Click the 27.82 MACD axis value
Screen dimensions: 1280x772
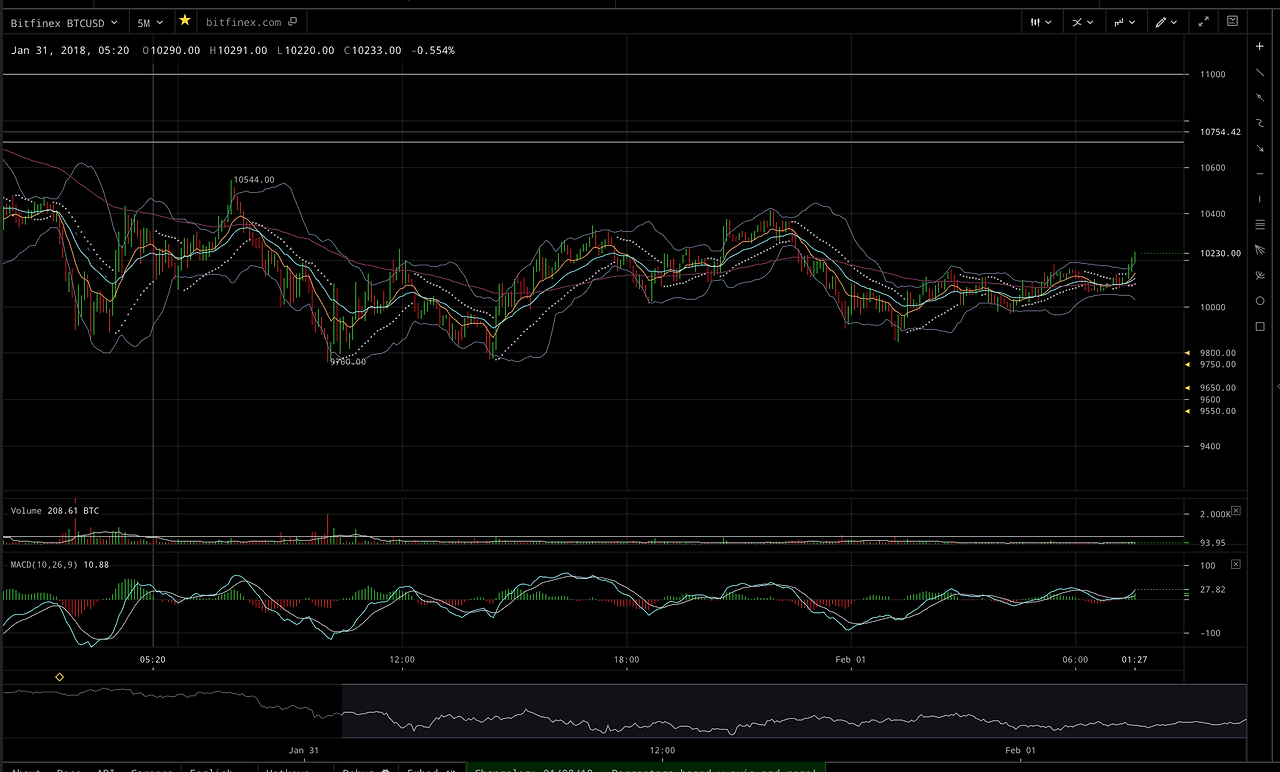click(1212, 590)
